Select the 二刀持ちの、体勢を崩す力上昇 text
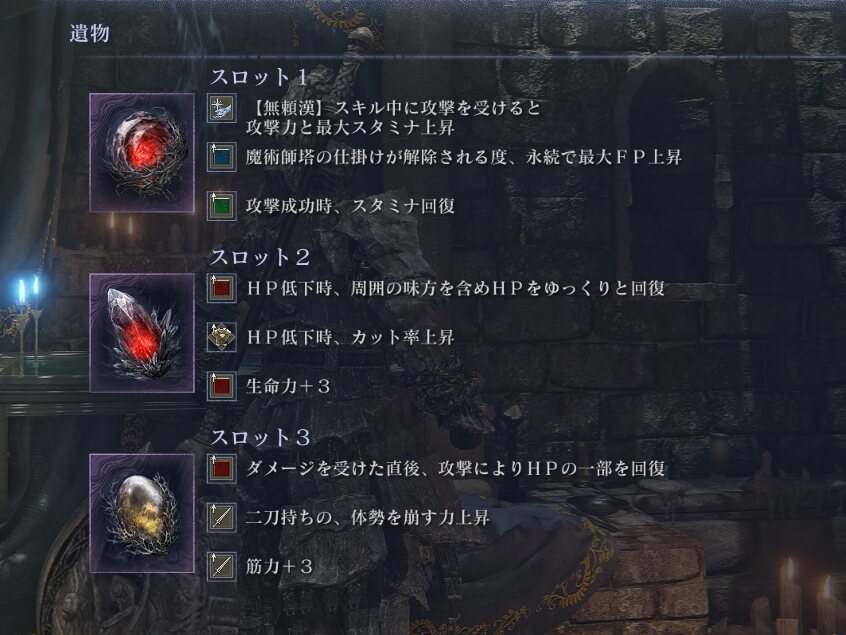 coord(367,517)
